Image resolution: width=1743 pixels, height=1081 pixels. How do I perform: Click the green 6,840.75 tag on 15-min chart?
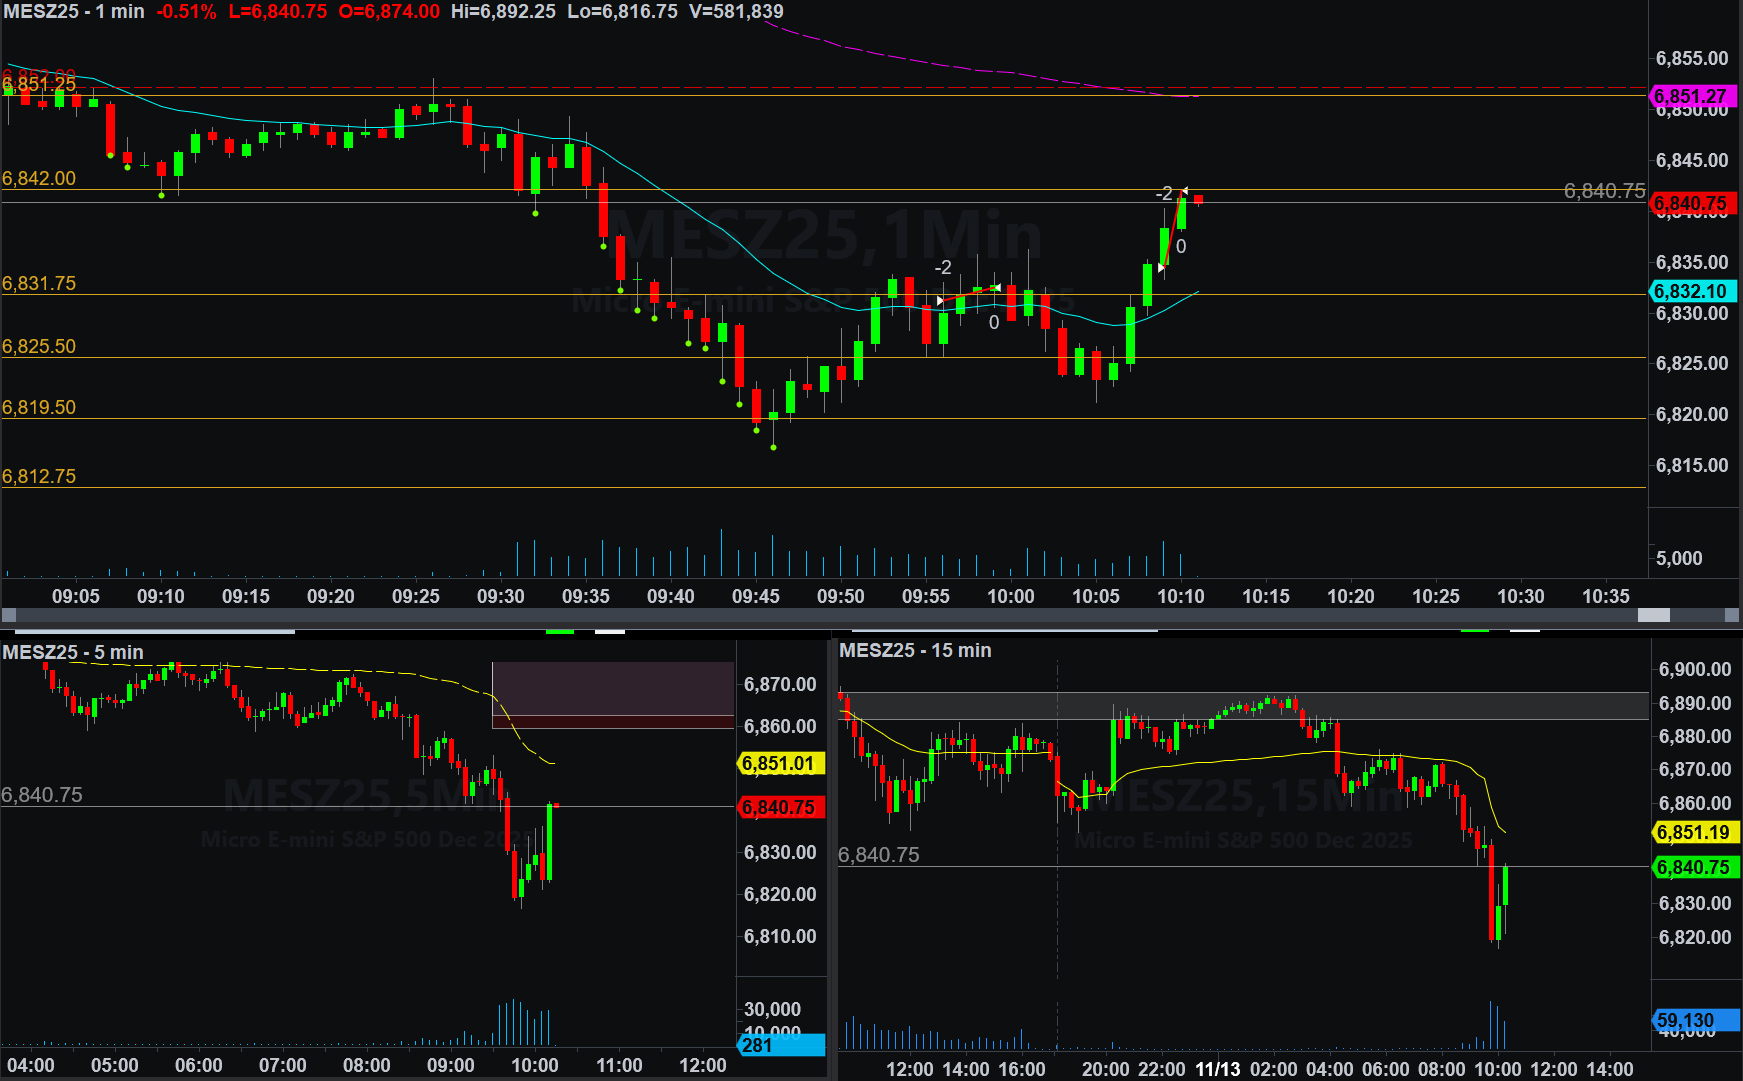pyautogui.click(x=1693, y=867)
